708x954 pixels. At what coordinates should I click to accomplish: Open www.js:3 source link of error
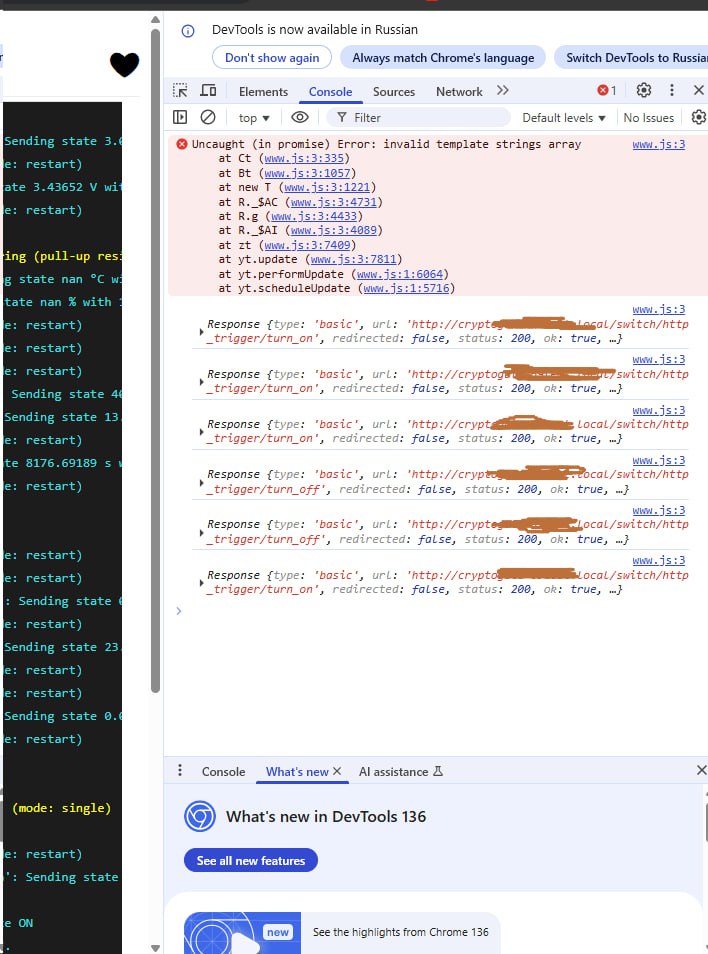pyautogui.click(x=659, y=144)
